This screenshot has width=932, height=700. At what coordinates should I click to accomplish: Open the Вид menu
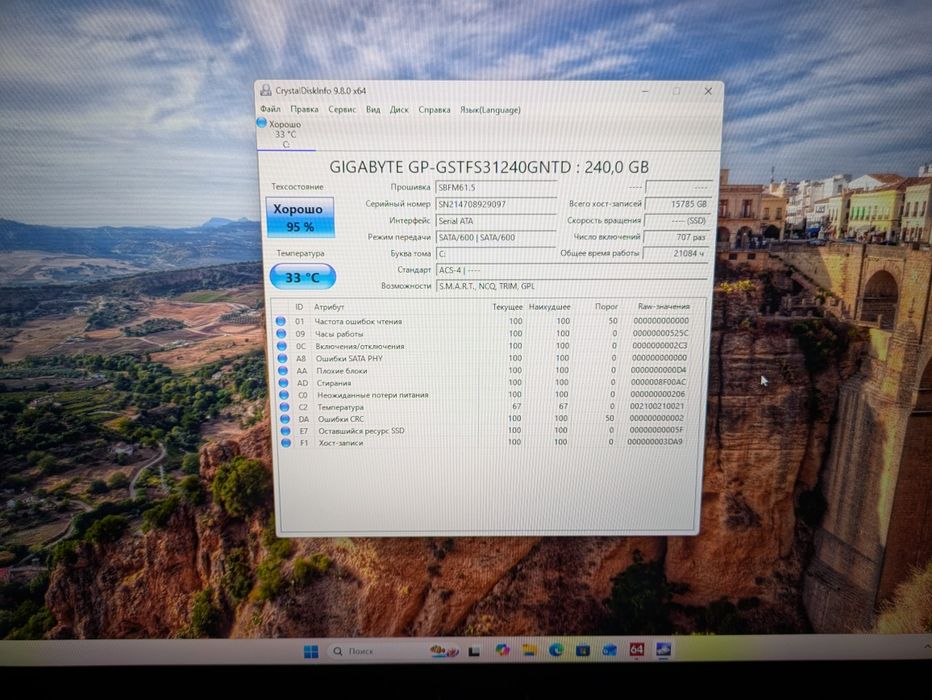373,109
